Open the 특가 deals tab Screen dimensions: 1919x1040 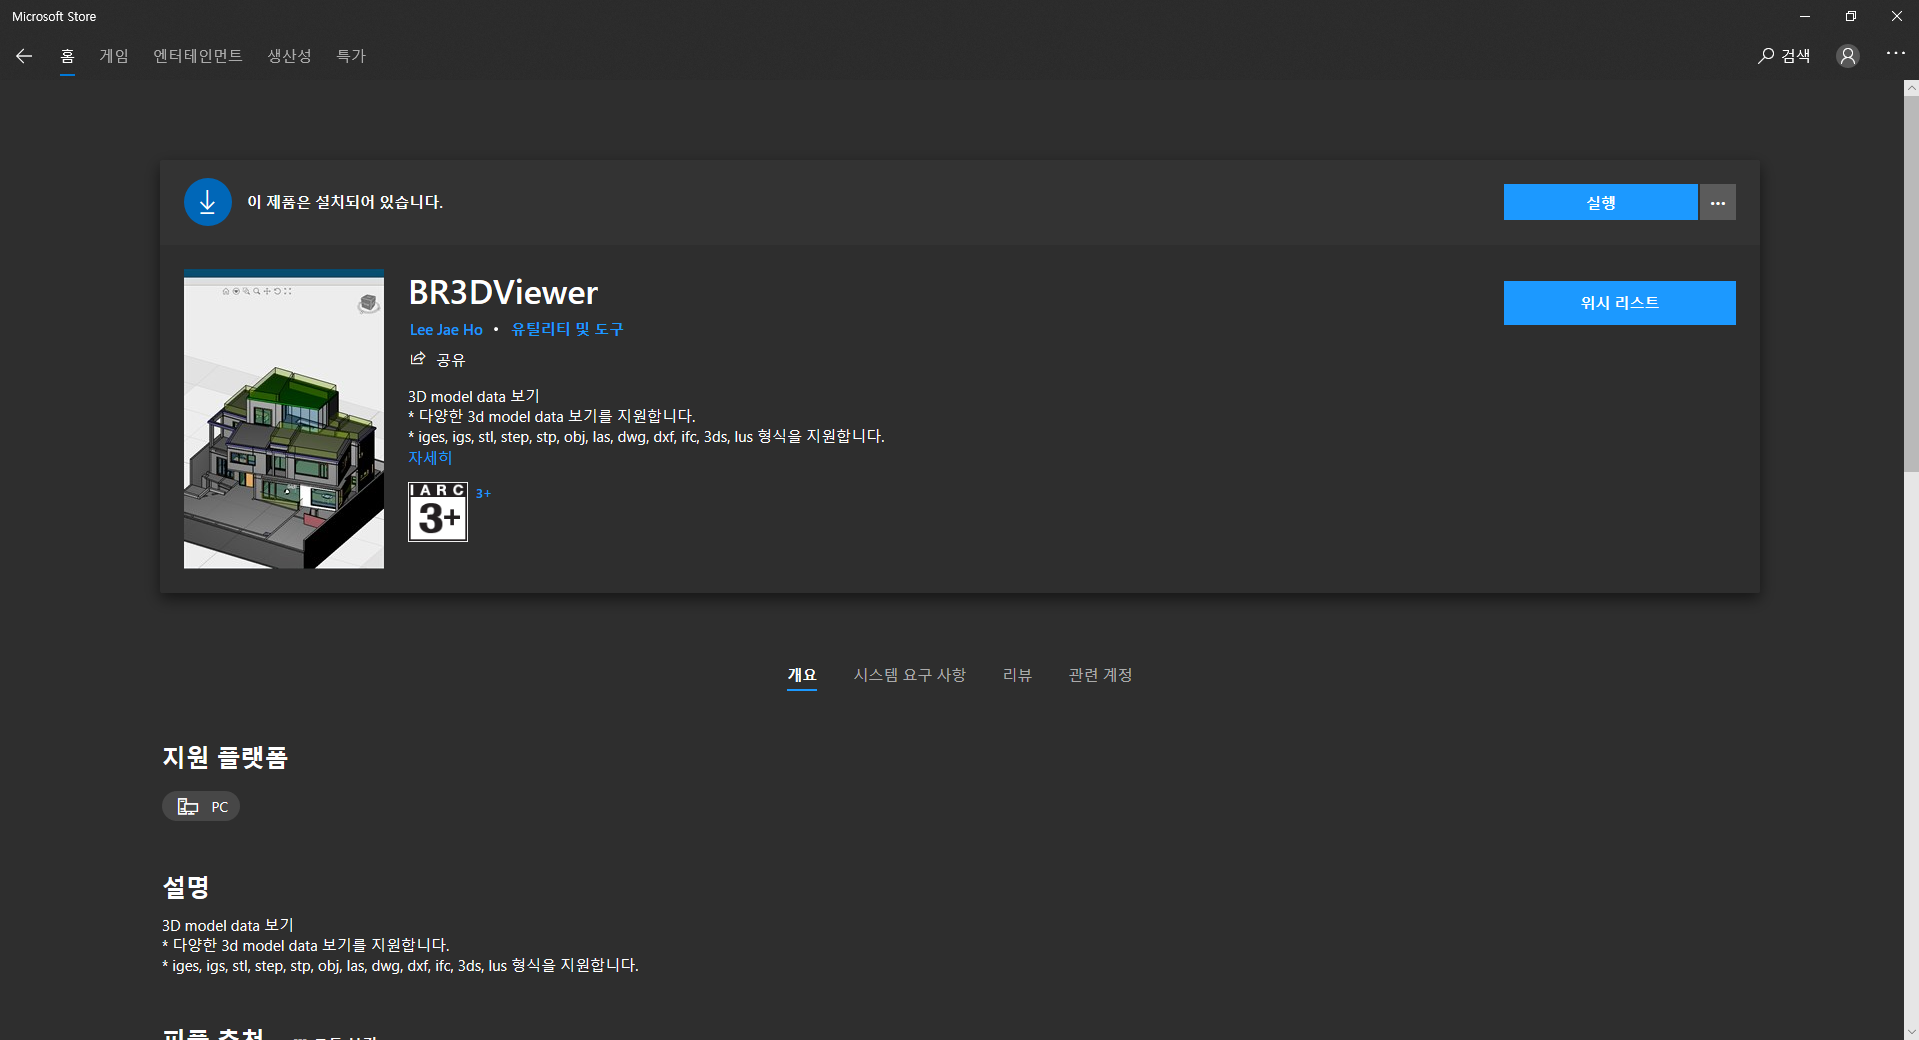351,56
